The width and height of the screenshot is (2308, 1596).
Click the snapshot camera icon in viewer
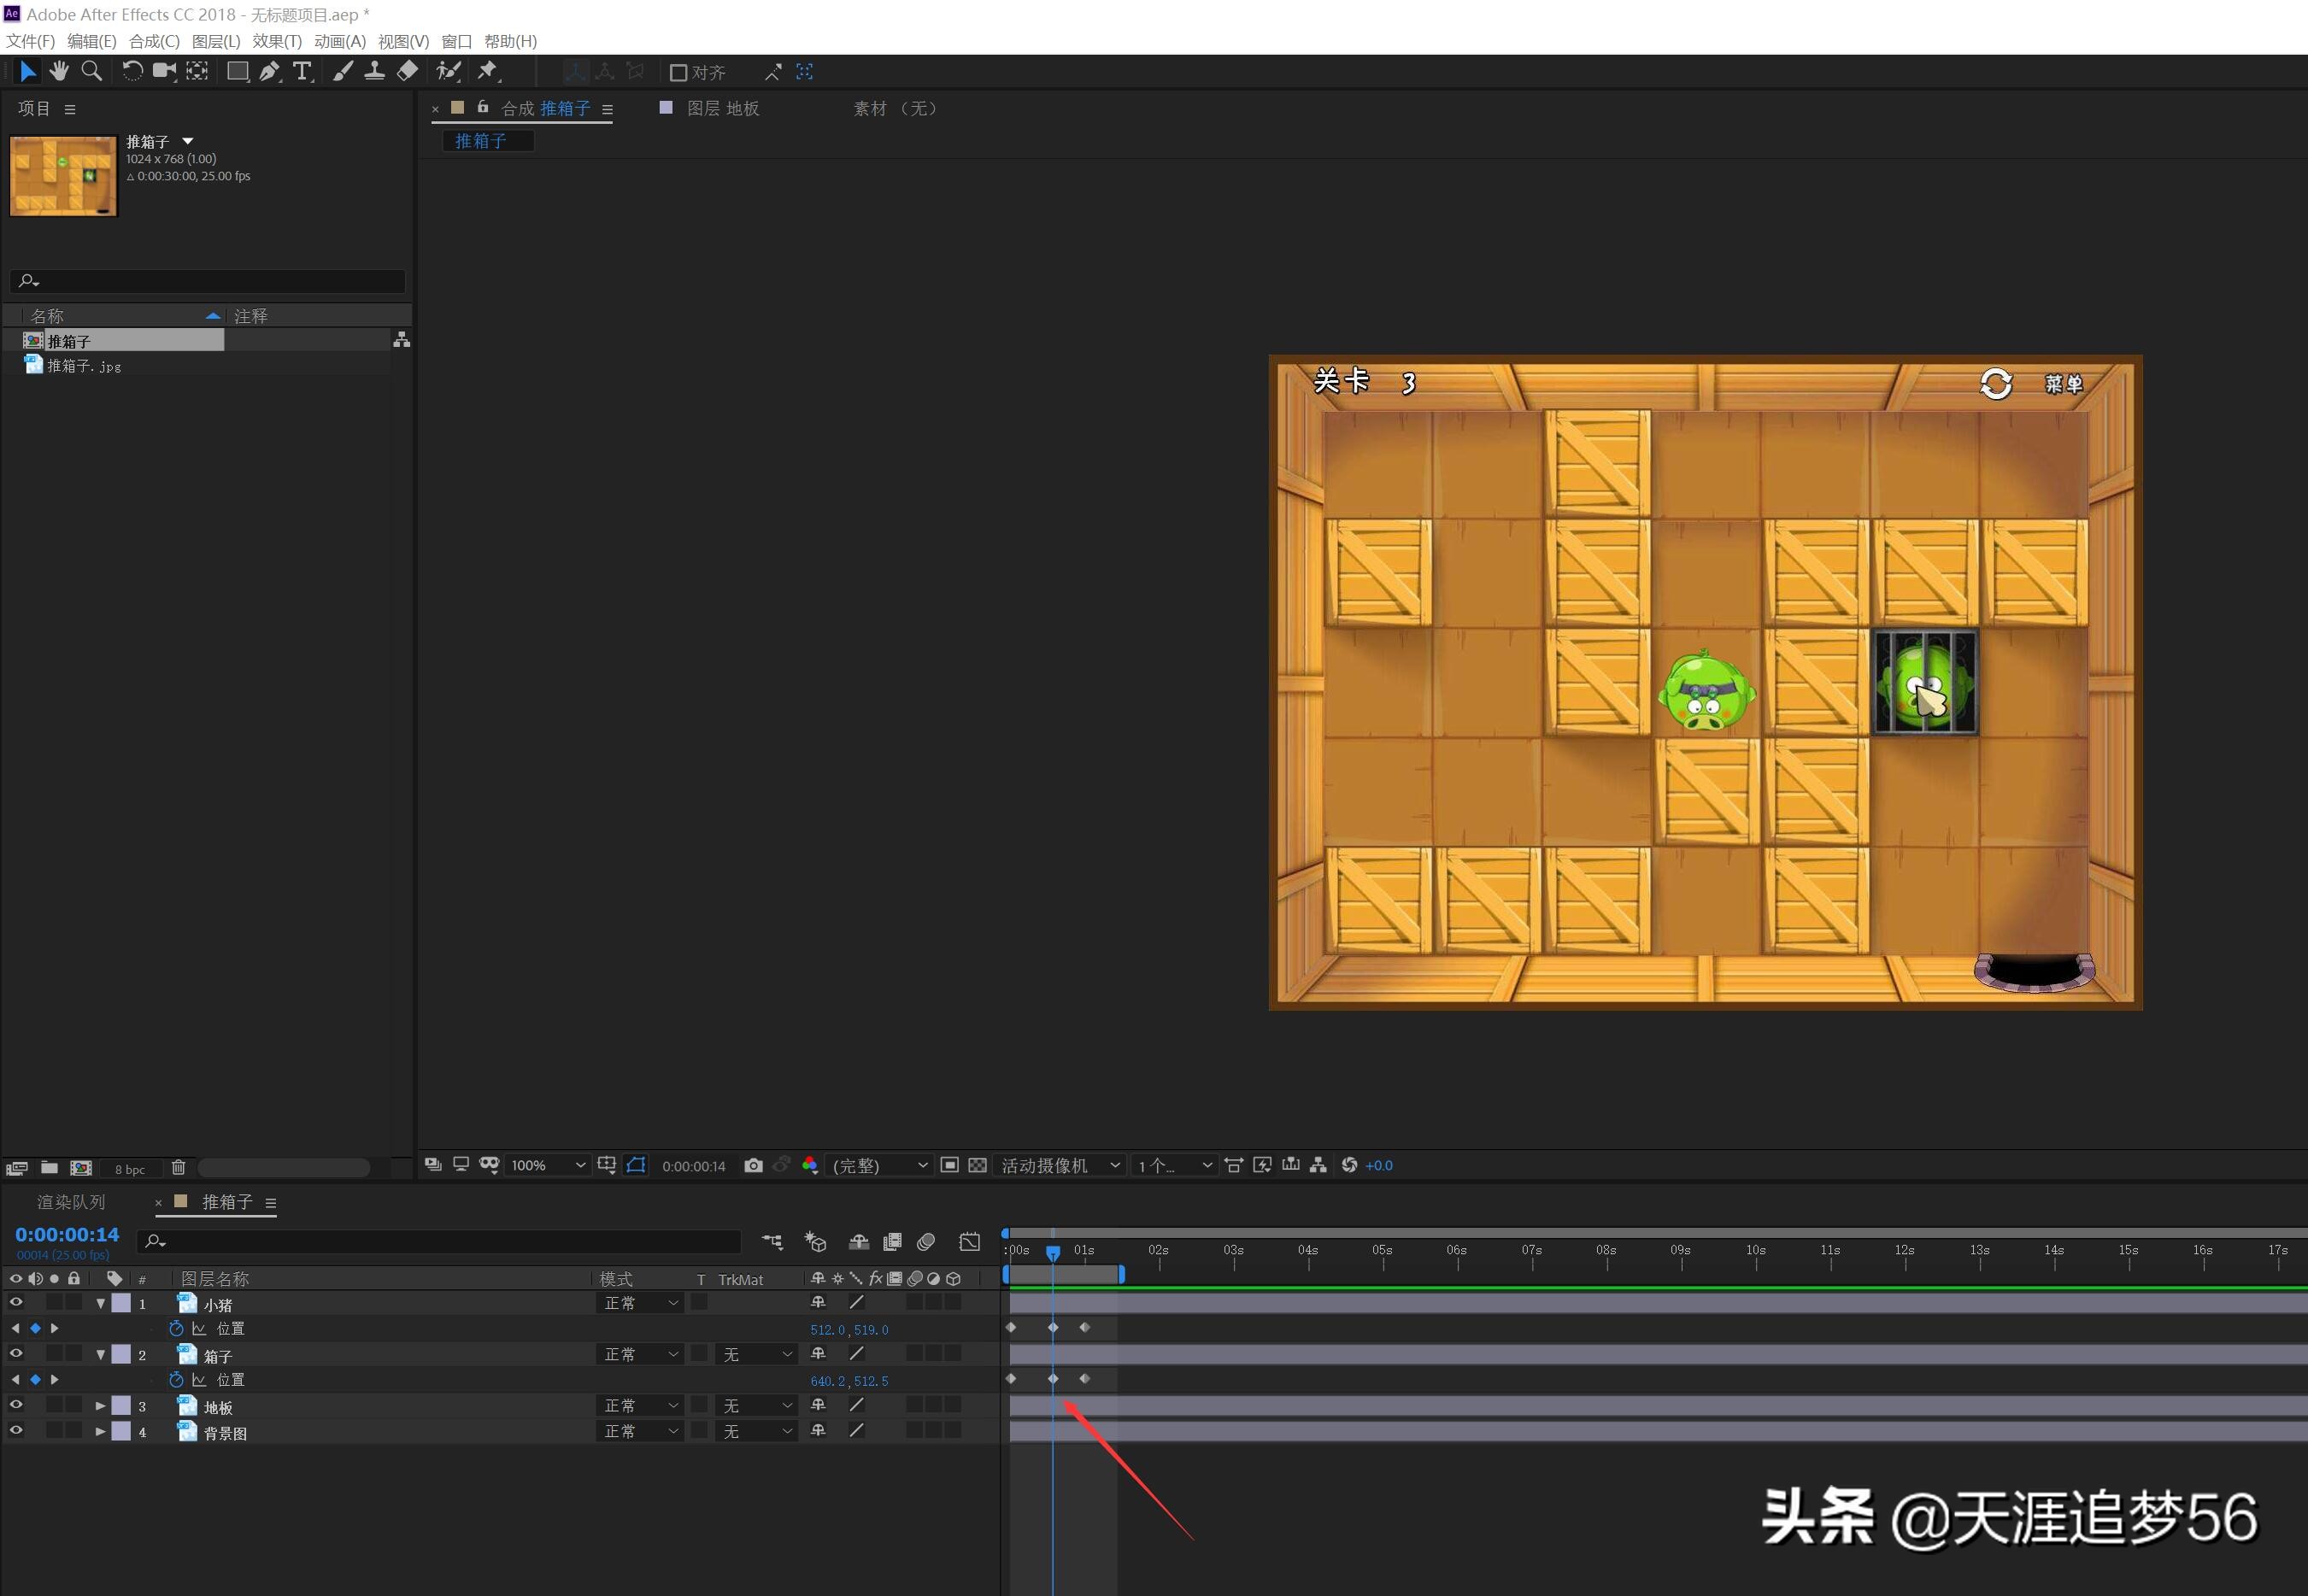pyautogui.click(x=753, y=1165)
